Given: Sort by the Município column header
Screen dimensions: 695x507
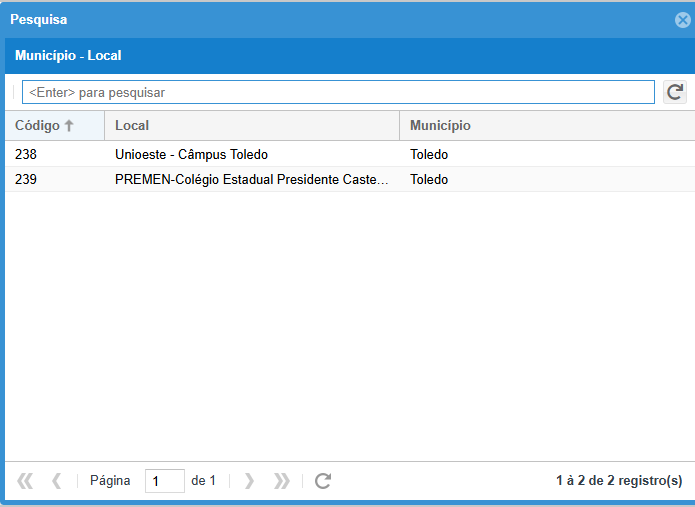Looking at the screenshot, I should [440, 126].
